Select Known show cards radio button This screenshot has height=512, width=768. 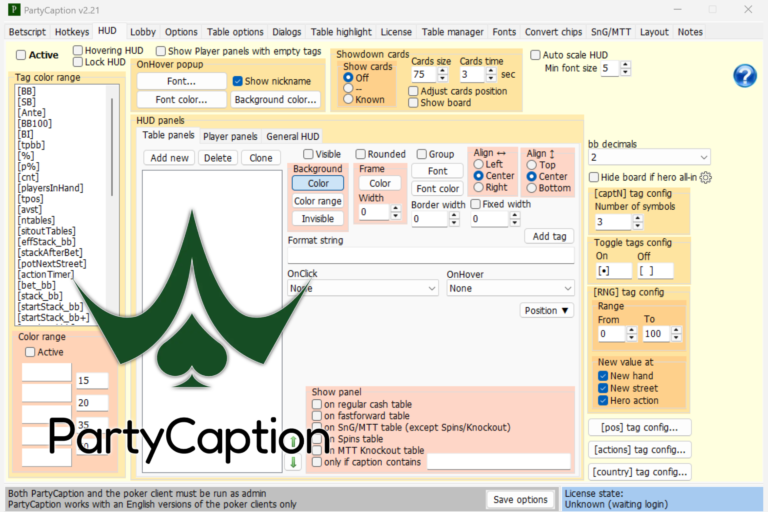(x=348, y=99)
